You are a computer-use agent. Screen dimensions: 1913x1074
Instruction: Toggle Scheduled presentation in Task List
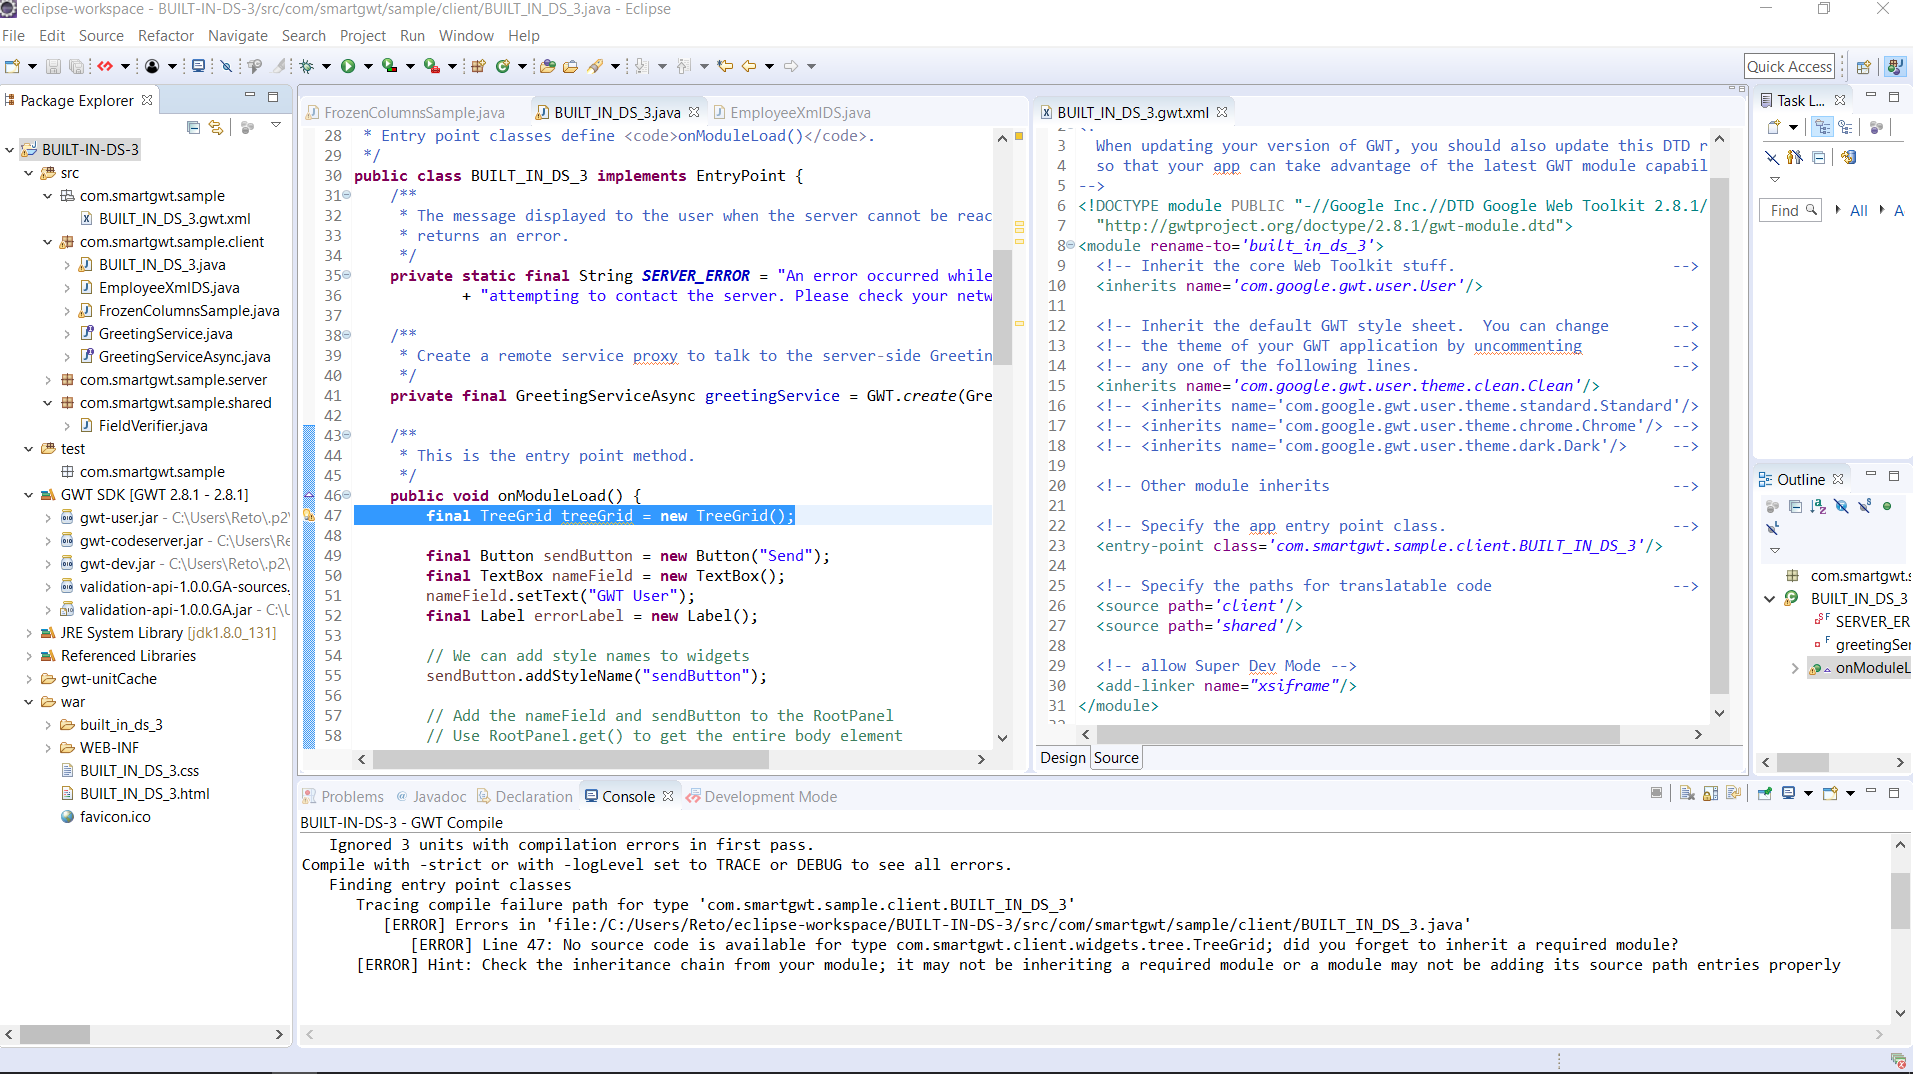[1846, 127]
